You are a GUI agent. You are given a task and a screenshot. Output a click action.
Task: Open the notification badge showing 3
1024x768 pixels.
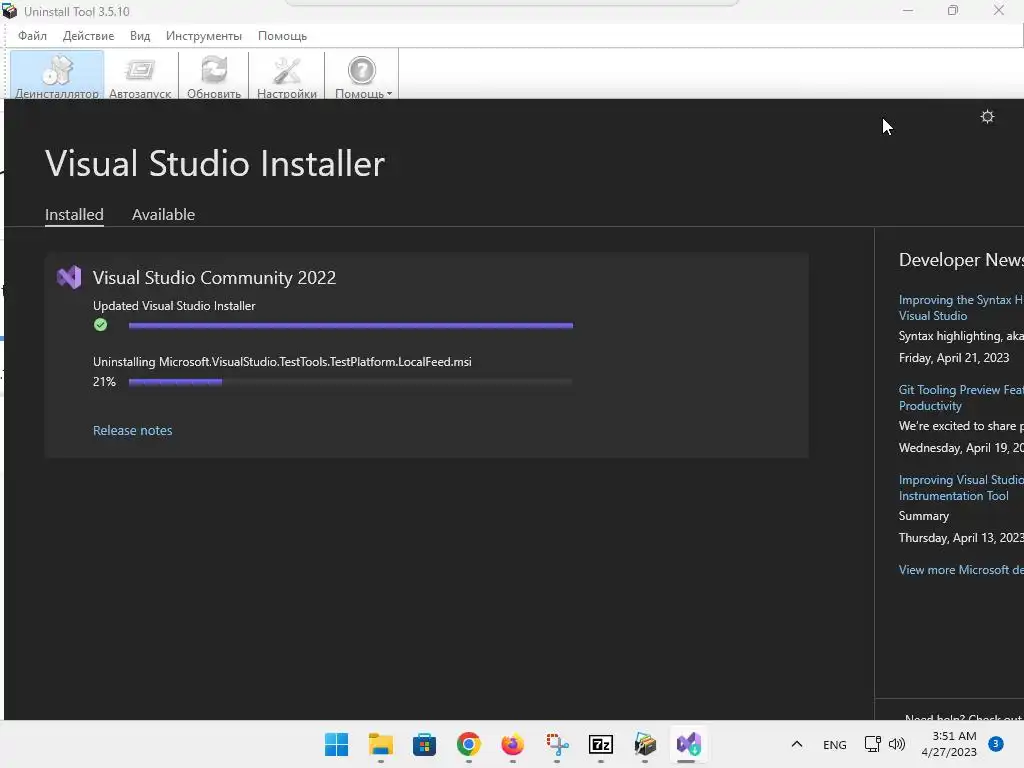pos(995,744)
